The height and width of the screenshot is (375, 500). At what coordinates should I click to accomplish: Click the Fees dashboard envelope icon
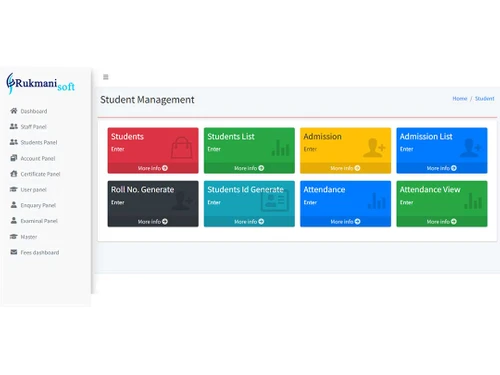(14, 252)
